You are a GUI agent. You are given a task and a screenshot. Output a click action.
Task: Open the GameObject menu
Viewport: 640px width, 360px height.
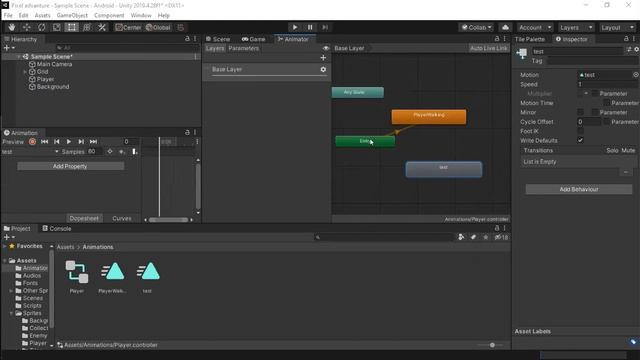click(x=72, y=16)
